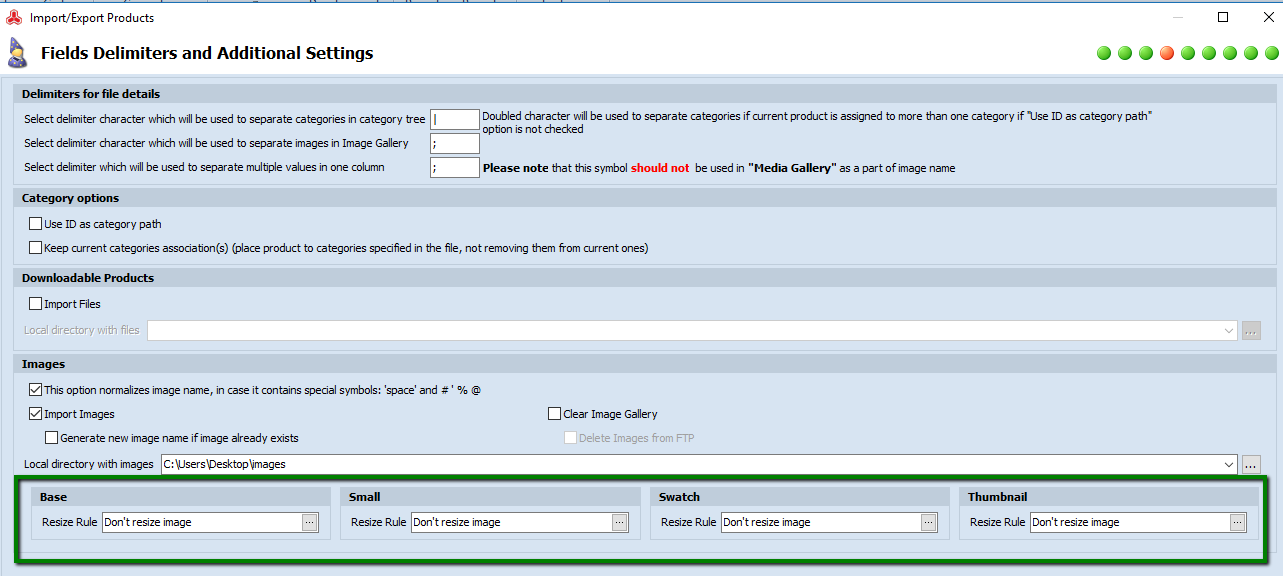Image resolution: width=1283 pixels, height=576 pixels.
Task: Browse for local images directory
Action: [x=1251, y=464]
